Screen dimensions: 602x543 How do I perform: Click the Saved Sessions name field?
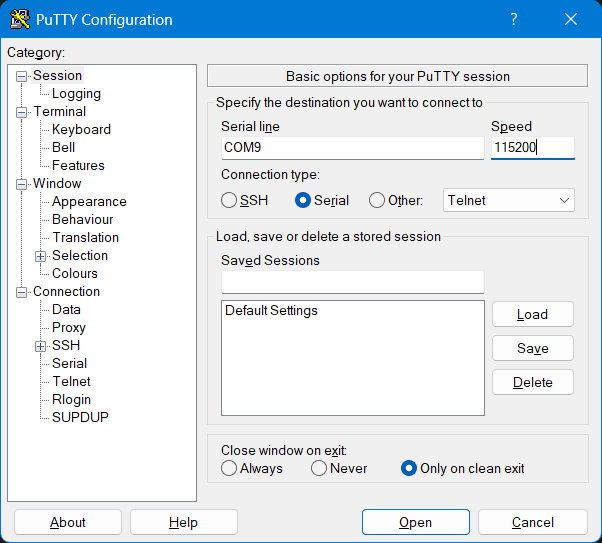pos(352,282)
